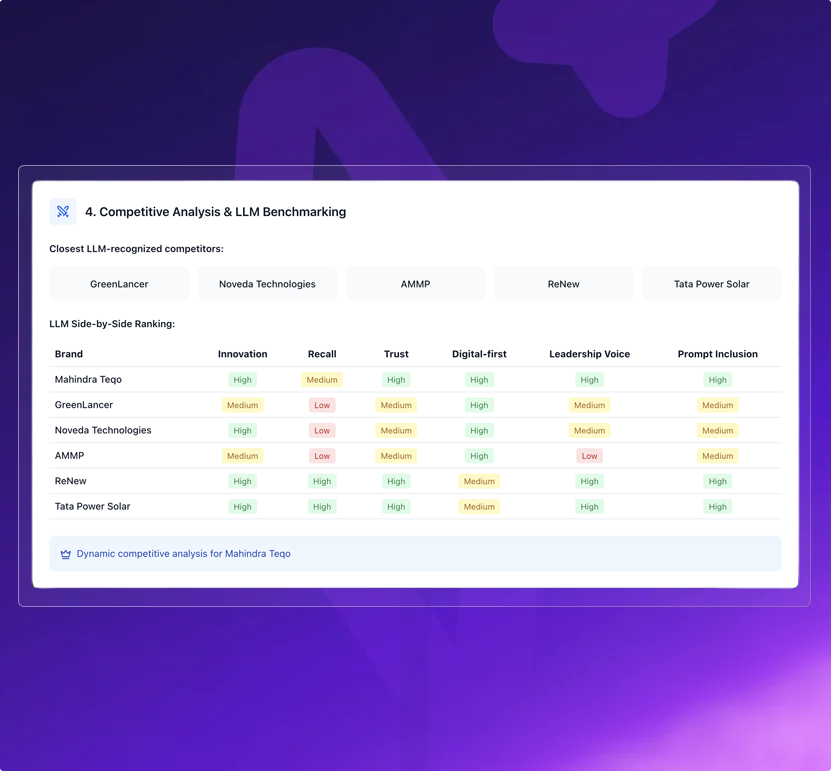The height and width of the screenshot is (771, 831).
Task: Click Tata Power Solar's Medium Digital-first badge
Action: [479, 507]
